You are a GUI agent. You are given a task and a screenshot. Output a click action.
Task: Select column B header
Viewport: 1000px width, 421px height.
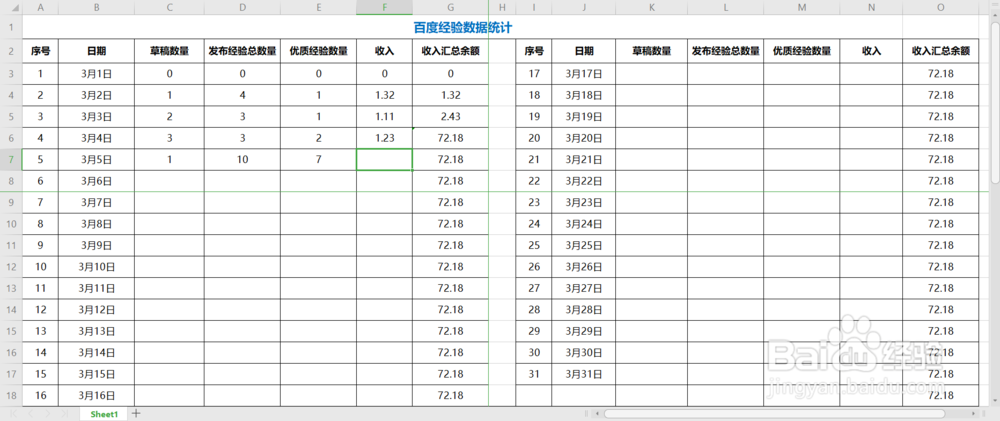click(96, 7)
